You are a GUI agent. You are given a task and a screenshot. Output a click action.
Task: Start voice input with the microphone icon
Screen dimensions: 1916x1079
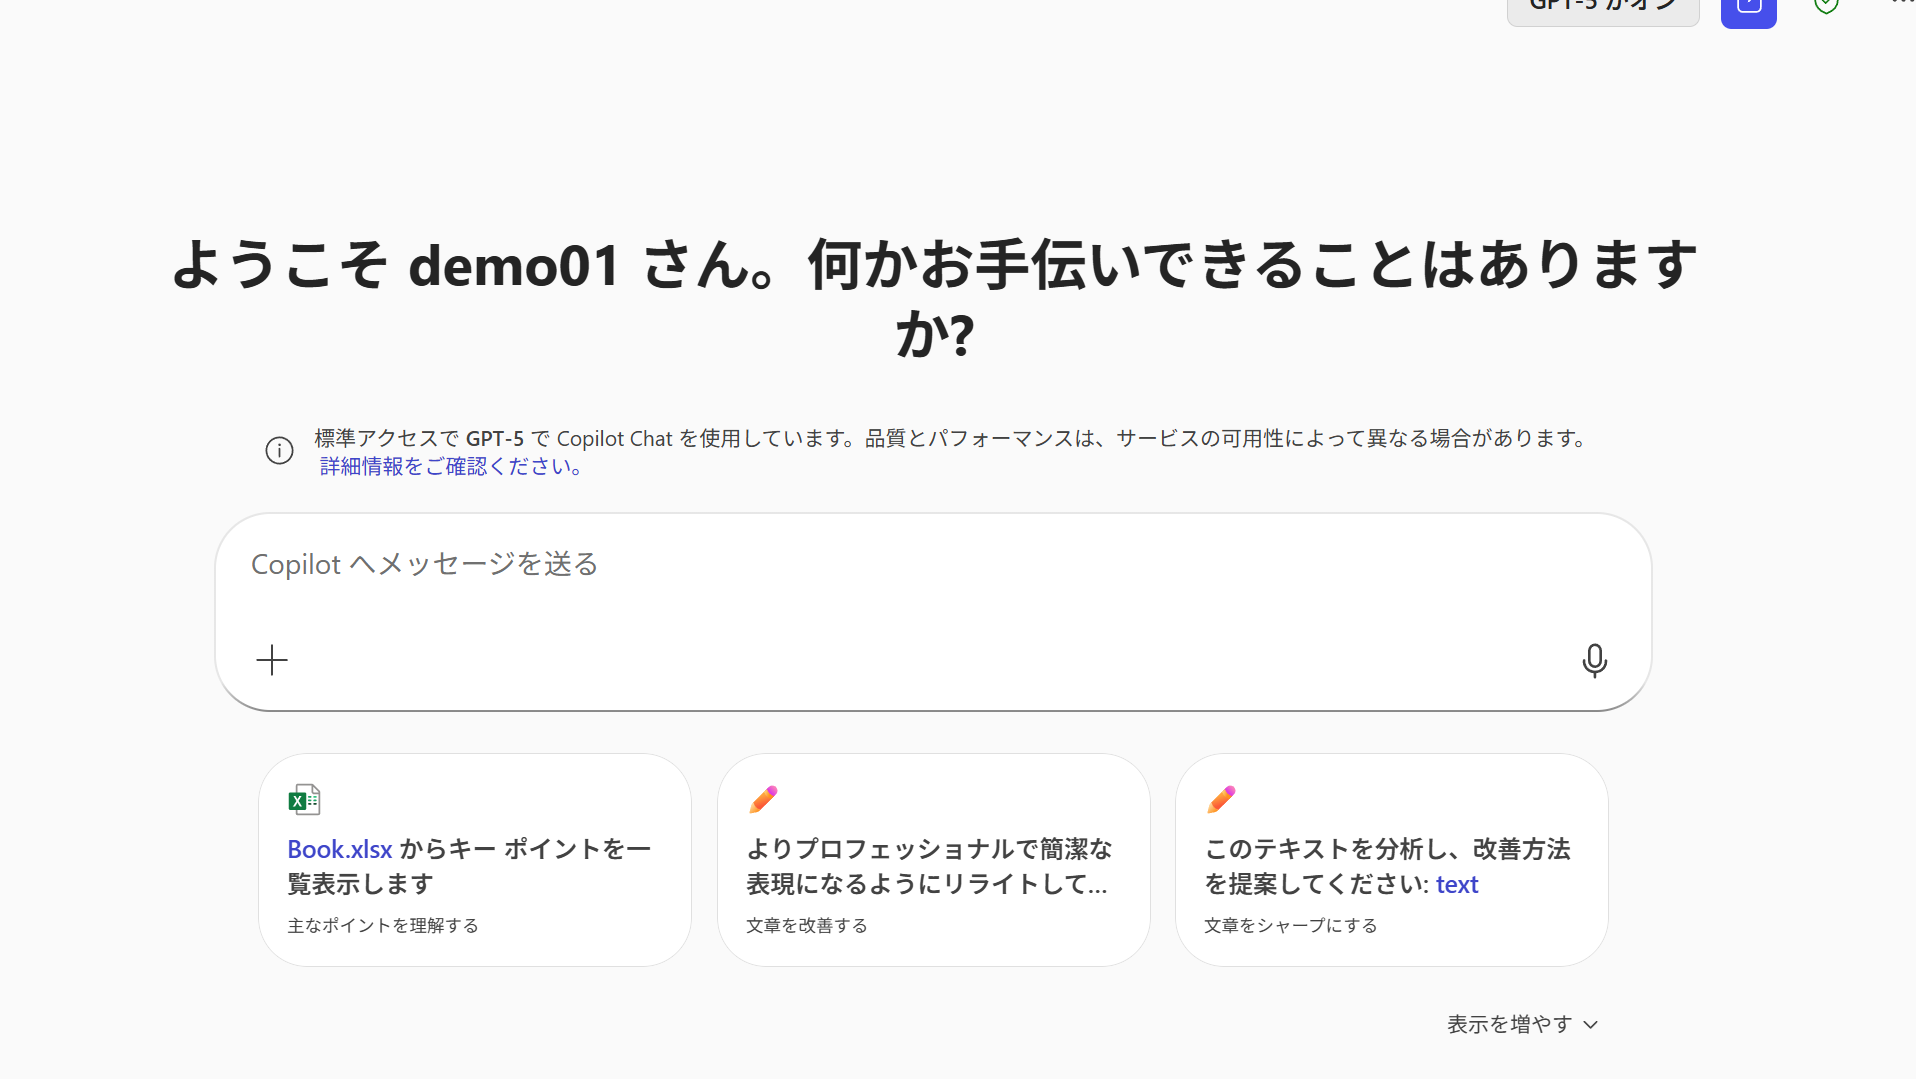coord(1595,660)
